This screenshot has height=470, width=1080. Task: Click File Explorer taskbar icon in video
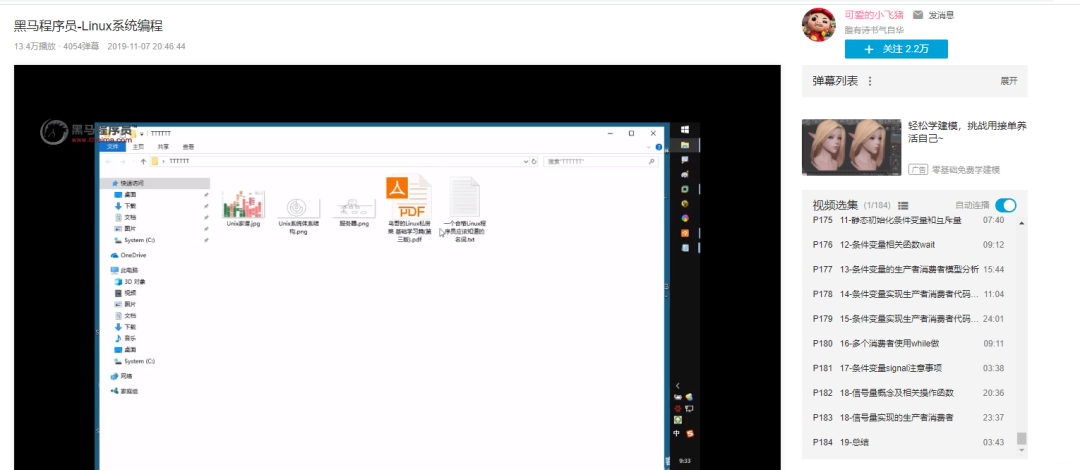[685, 145]
